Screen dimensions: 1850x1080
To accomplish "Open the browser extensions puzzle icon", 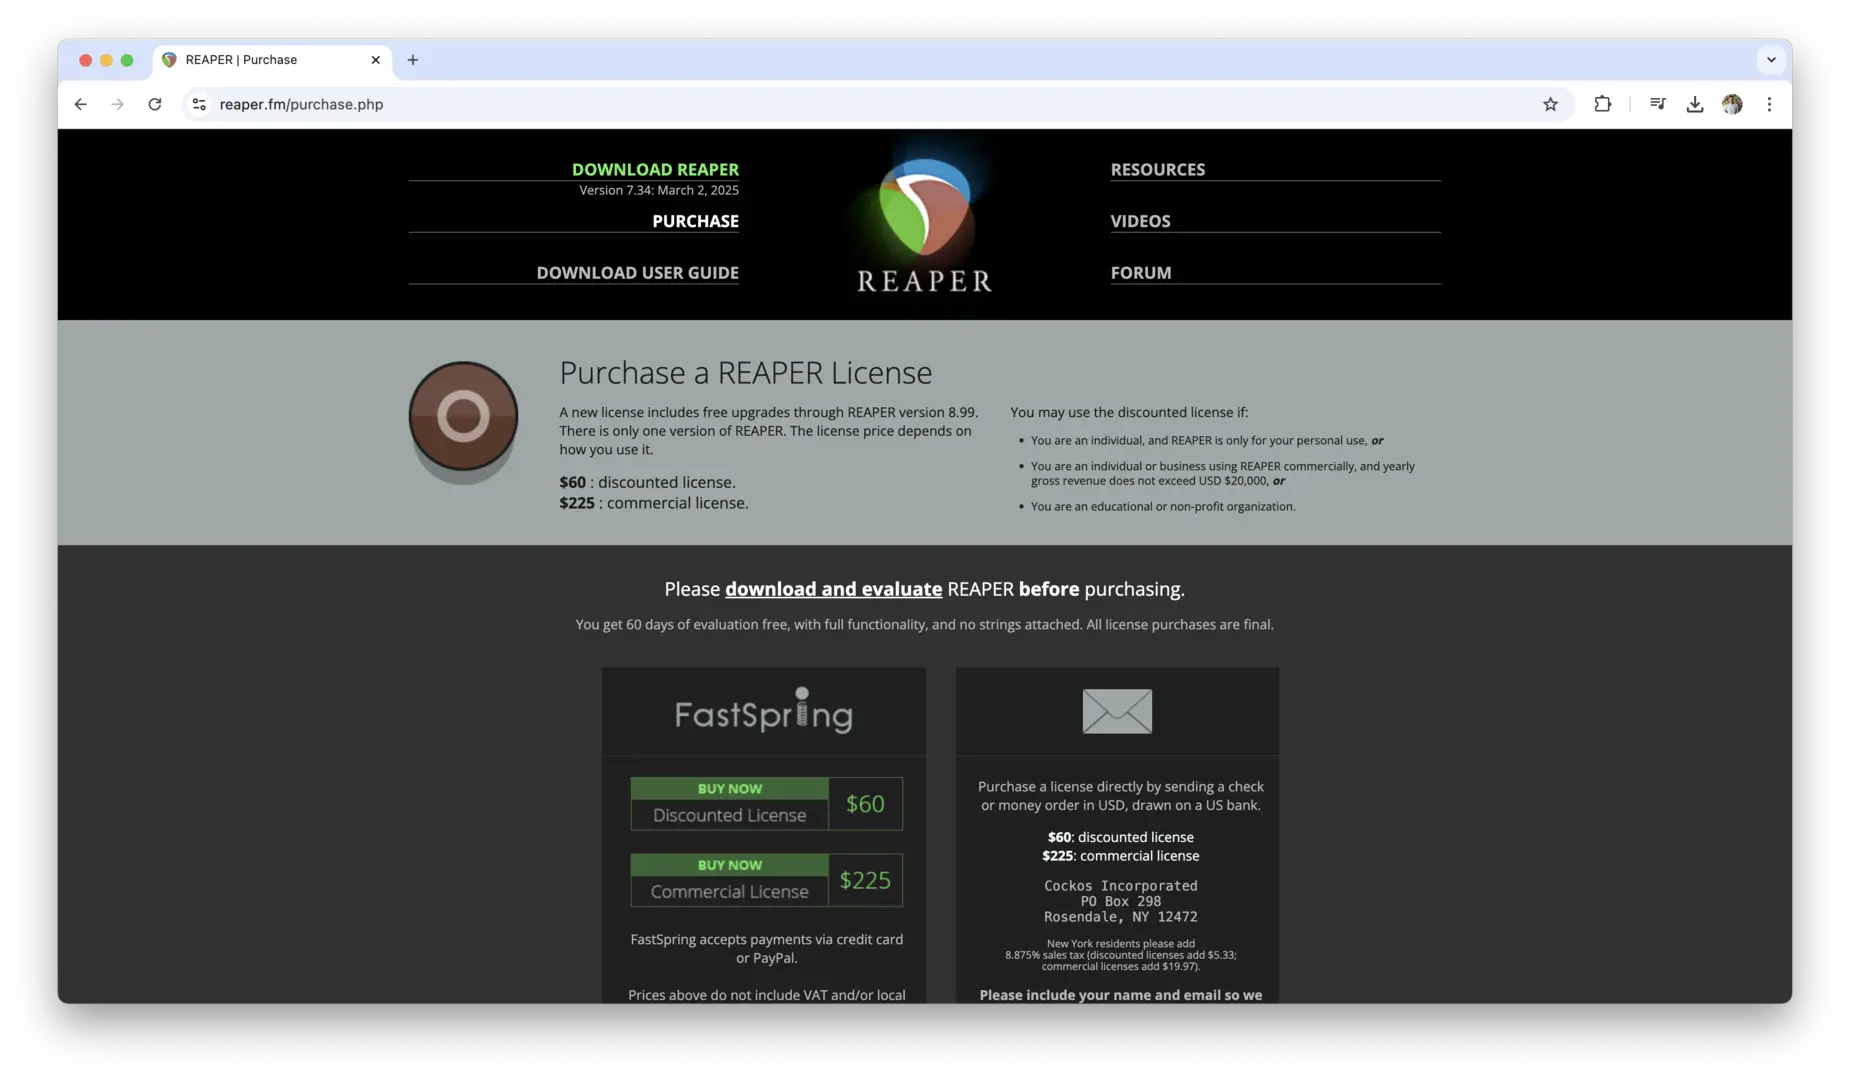I will 1602,104.
